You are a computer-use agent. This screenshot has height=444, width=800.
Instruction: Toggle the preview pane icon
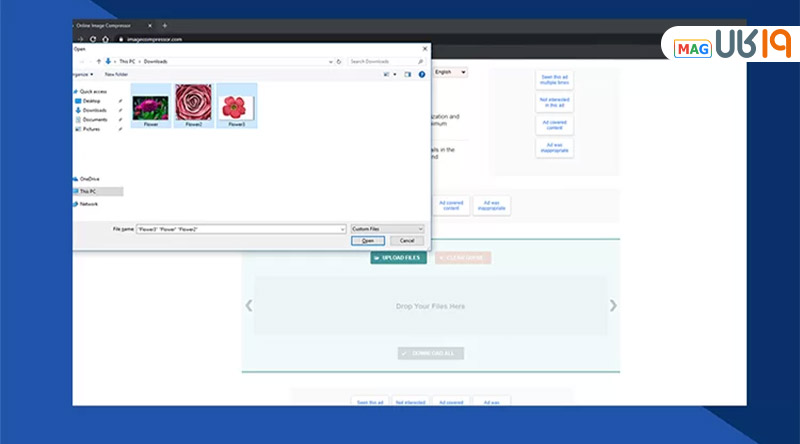(x=408, y=74)
